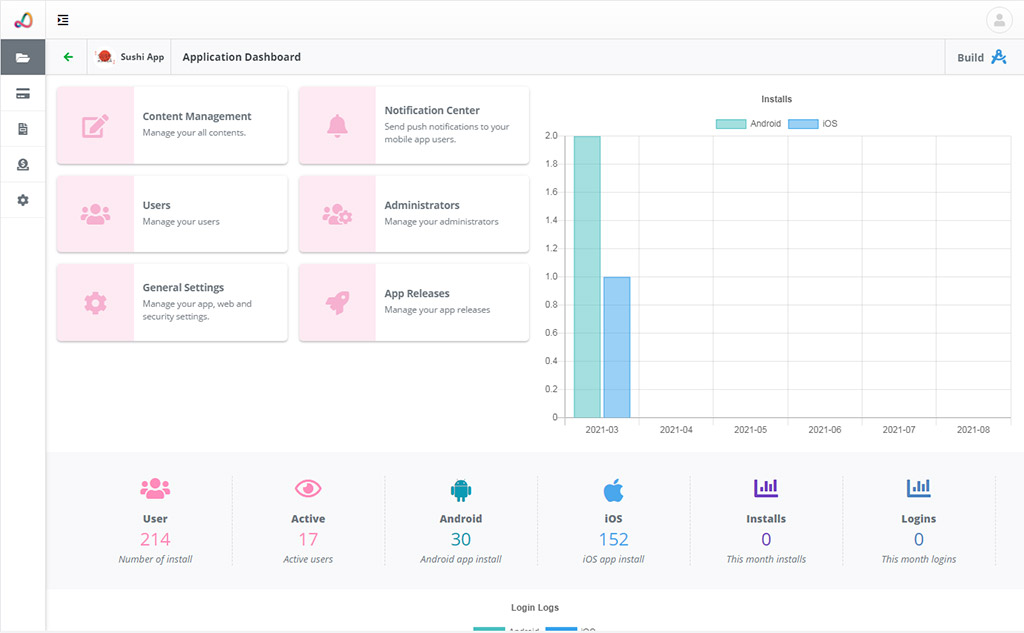Click the user count 214

[155, 540]
